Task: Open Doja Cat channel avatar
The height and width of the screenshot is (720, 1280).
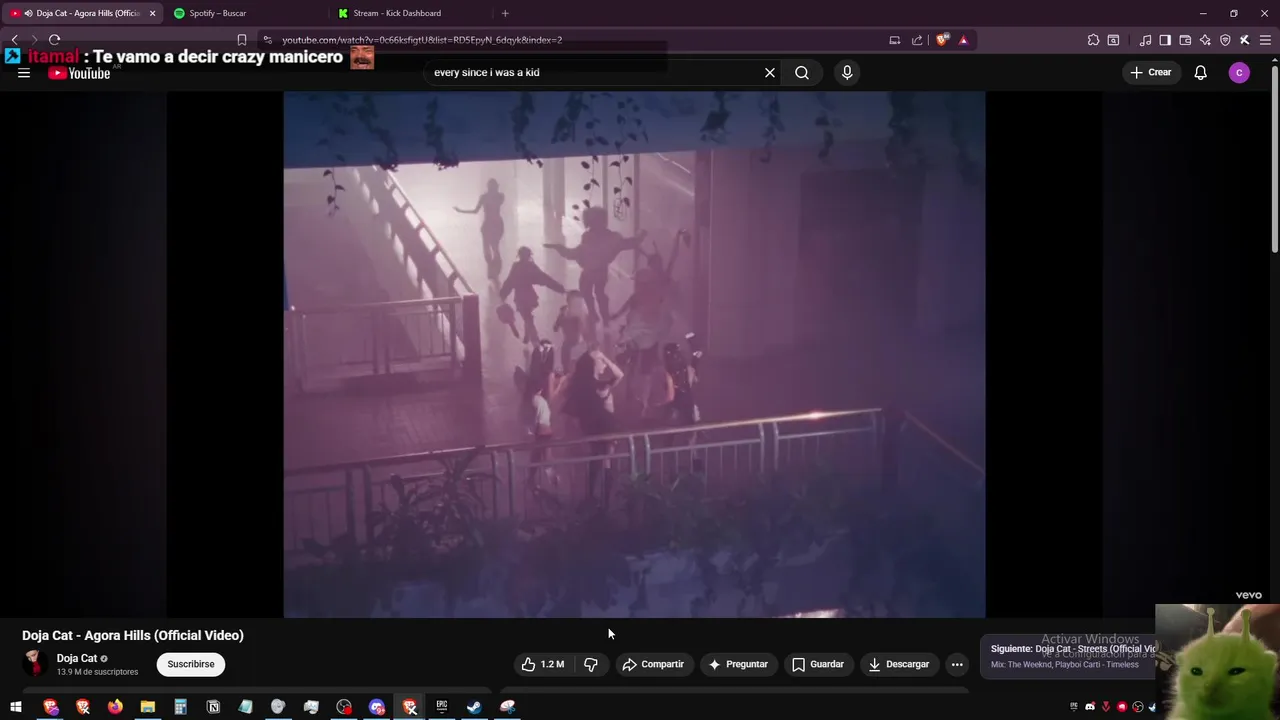Action: pos(35,664)
